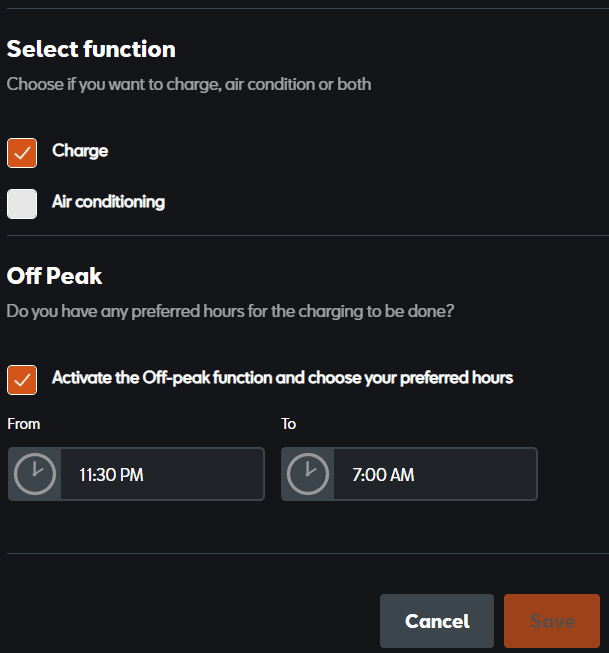Click the Off Peak section heading
Screen dimensions: 609x653
55,276
